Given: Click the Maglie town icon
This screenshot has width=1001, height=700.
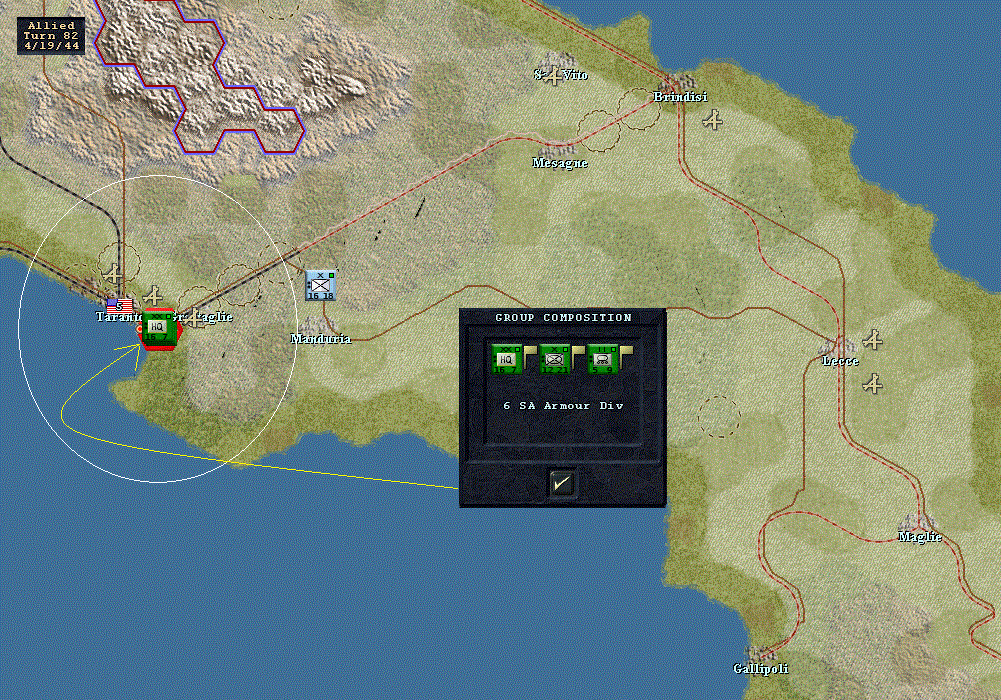Looking at the screenshot, I should (919, 522).
